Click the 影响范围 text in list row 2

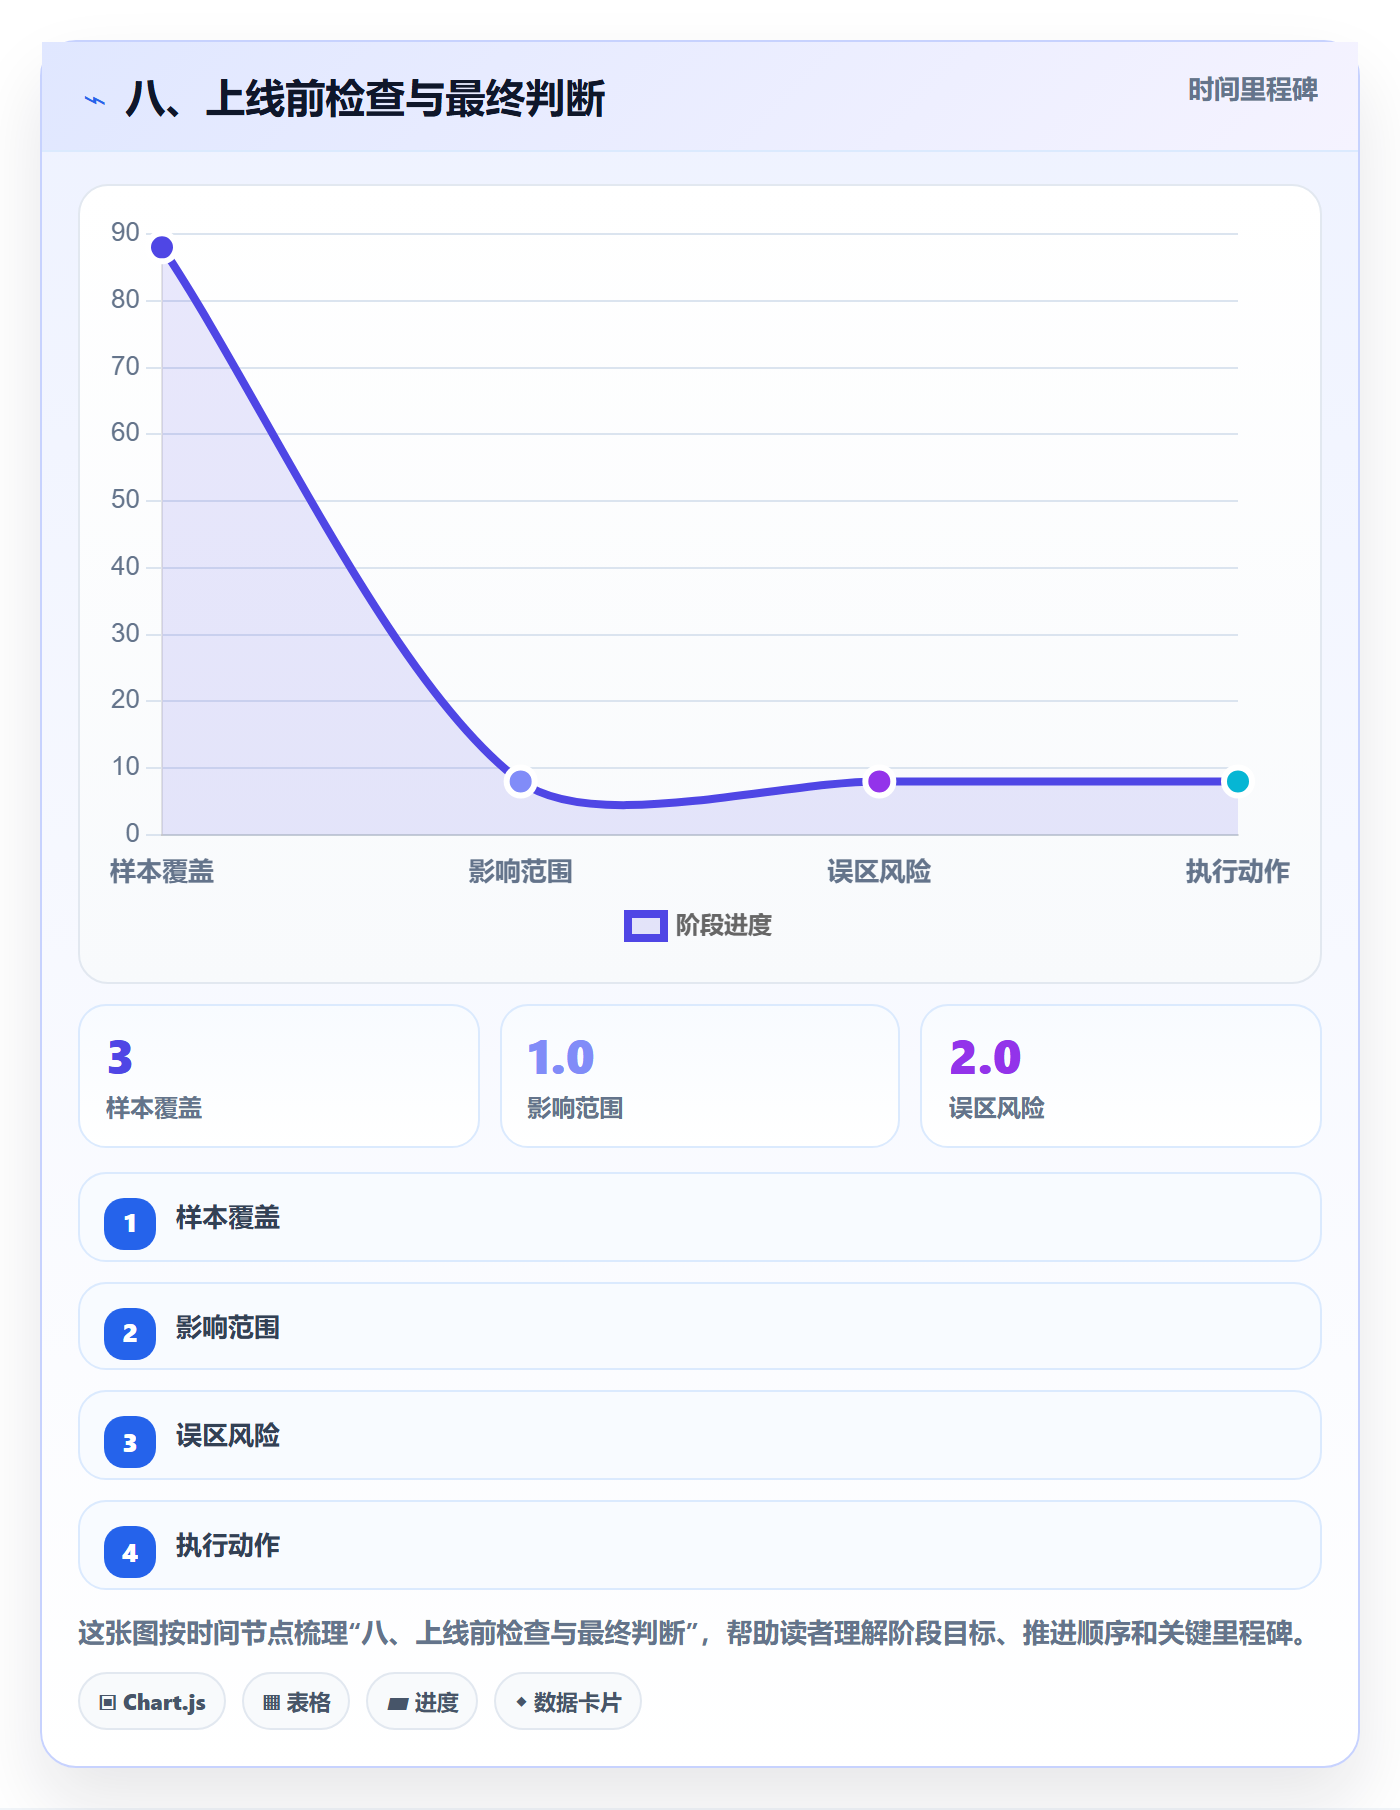(x=228, y=1328)
